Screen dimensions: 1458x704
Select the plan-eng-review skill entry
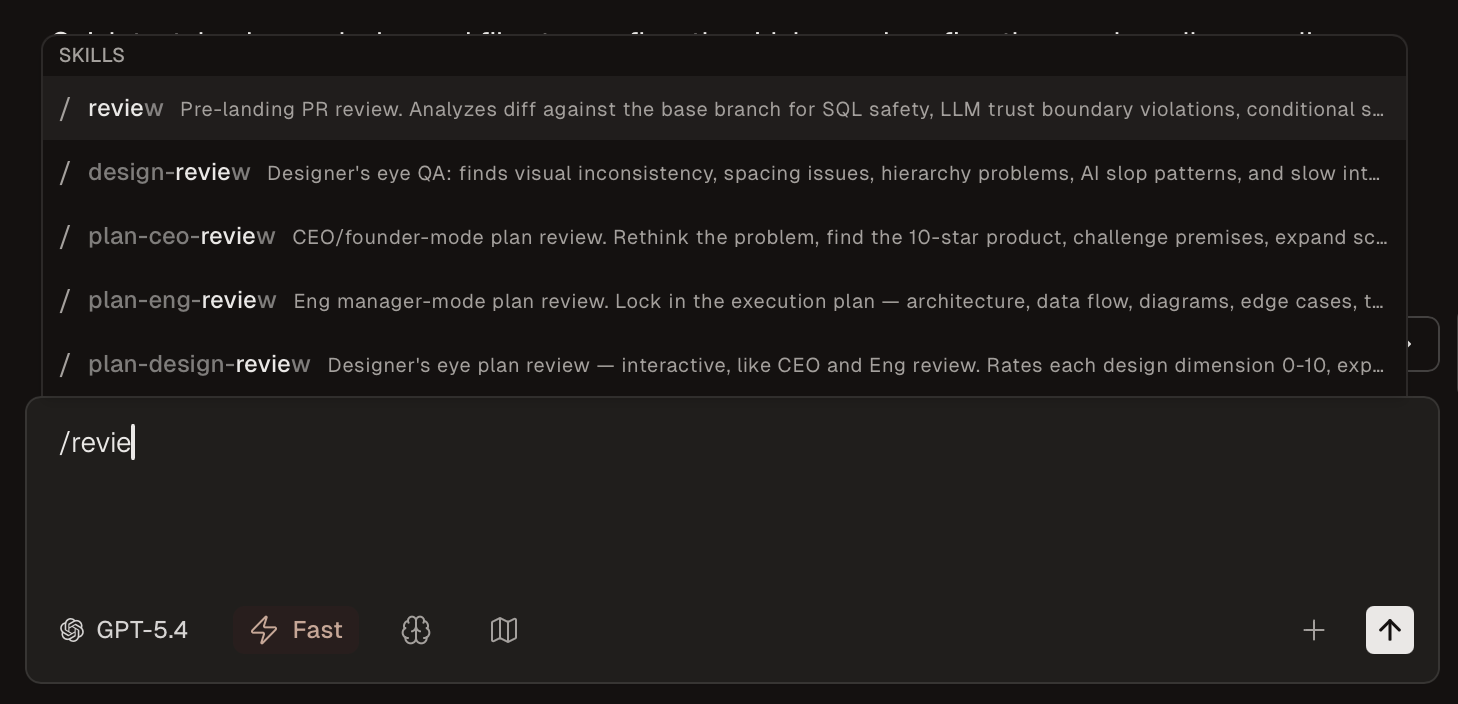click(x=182, y=301)
